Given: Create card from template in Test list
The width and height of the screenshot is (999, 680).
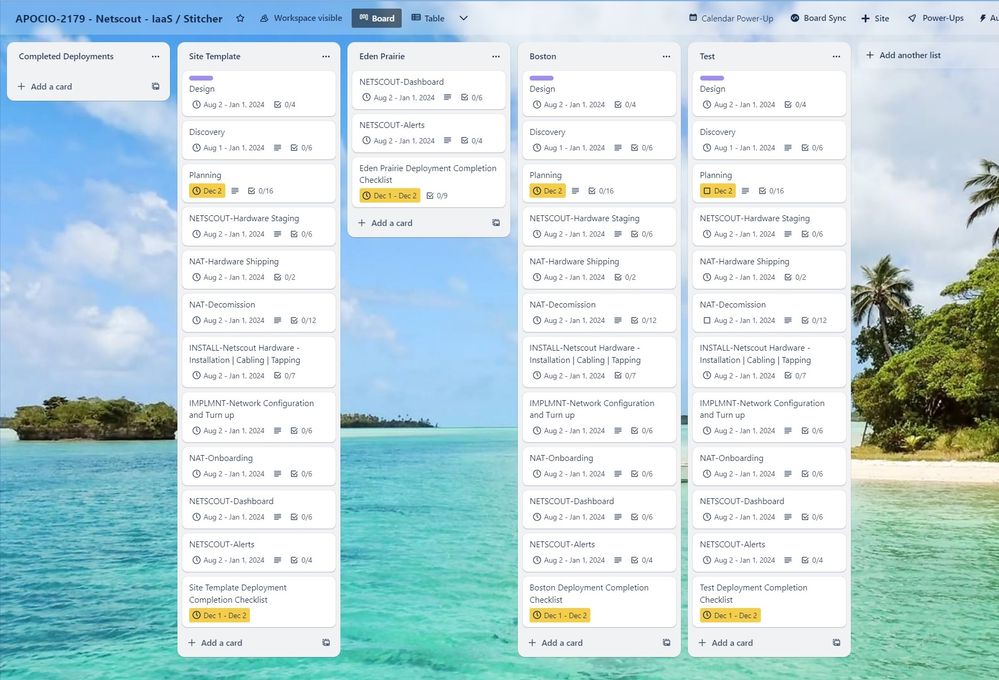Looking at the screenshot, I should [836, 643].
